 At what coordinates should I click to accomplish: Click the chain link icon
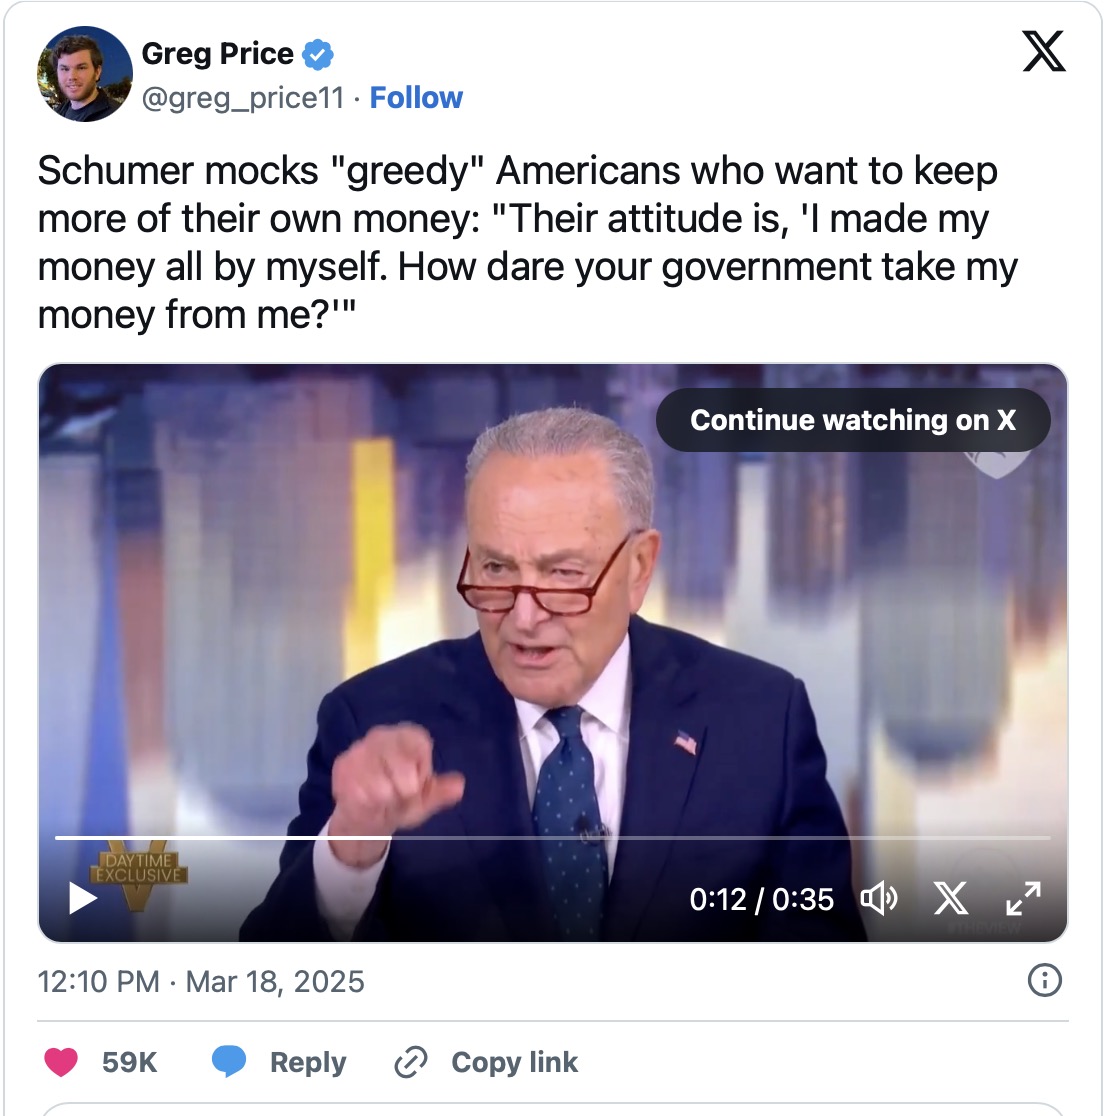point(411,1062)
